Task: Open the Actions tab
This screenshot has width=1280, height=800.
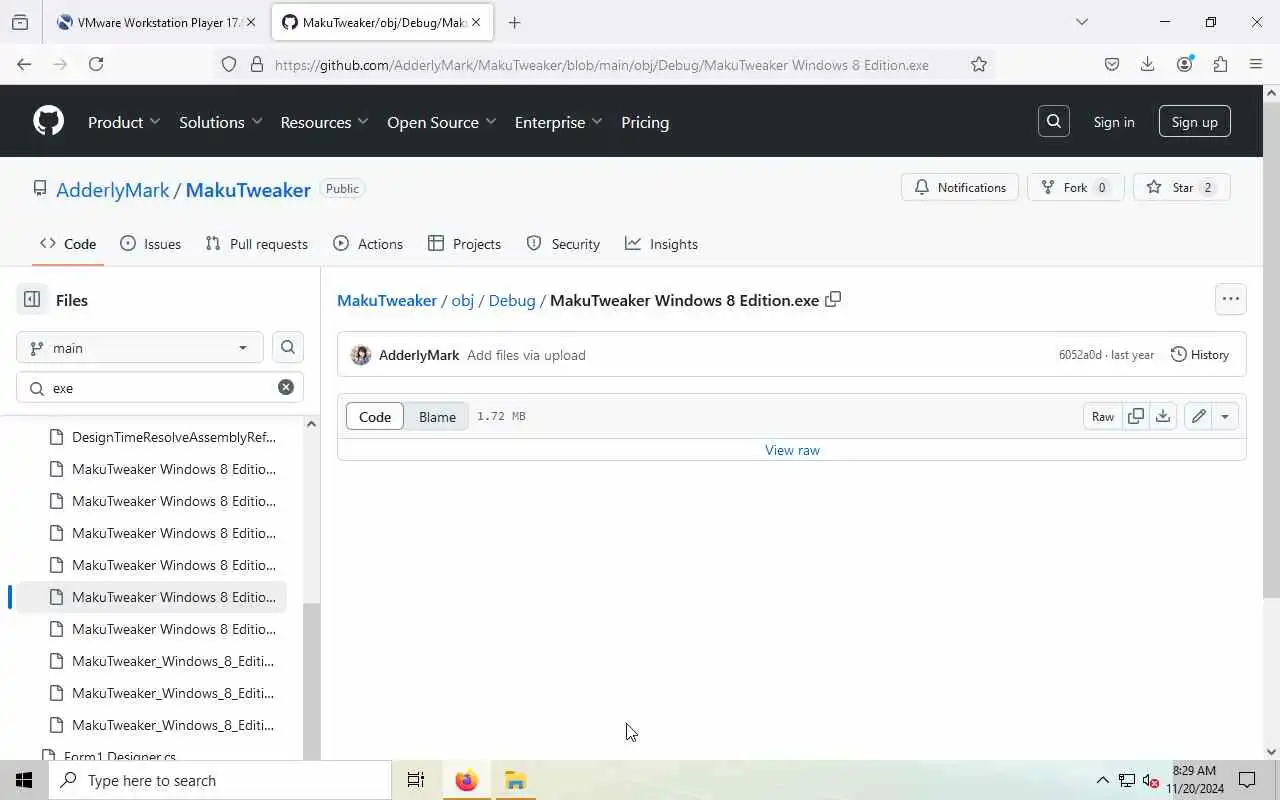Action: tap(368, 244)
